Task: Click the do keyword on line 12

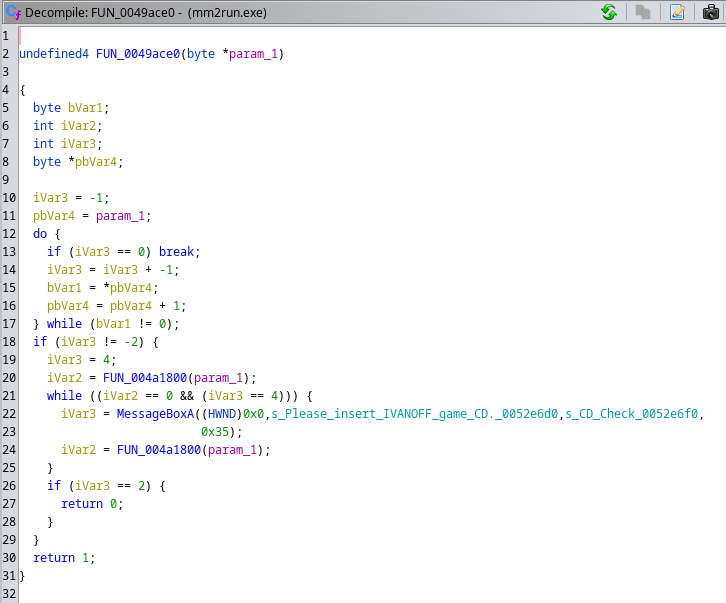Action: (40, 234)
